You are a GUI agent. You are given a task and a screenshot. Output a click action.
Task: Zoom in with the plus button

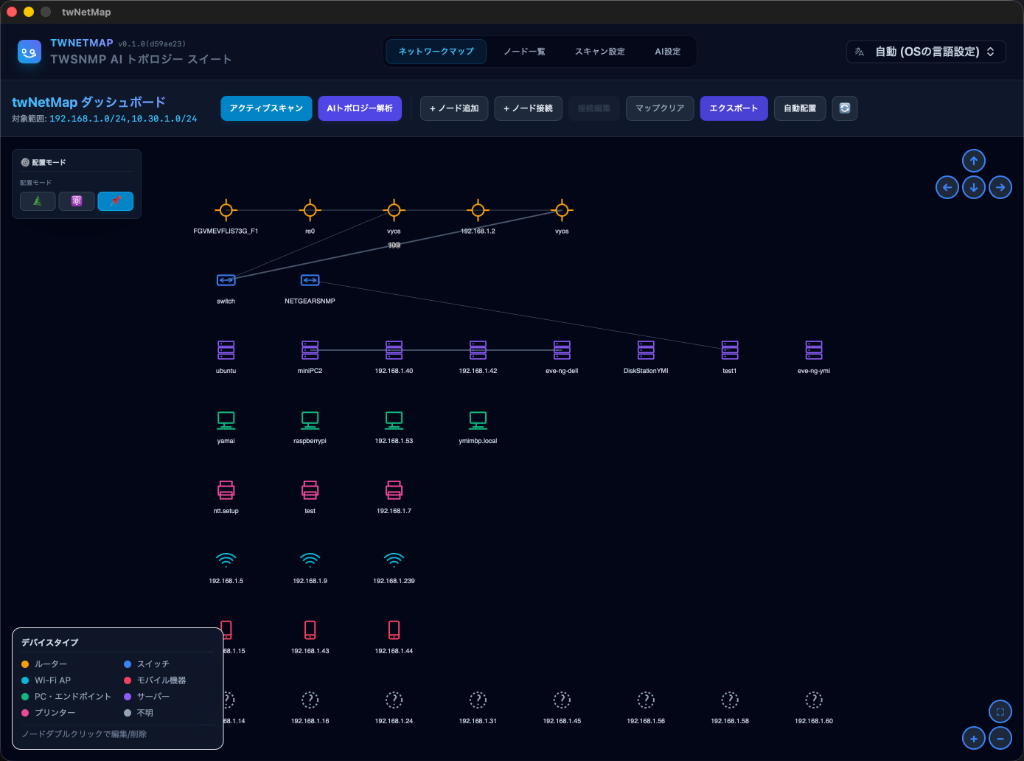[973, 738]
